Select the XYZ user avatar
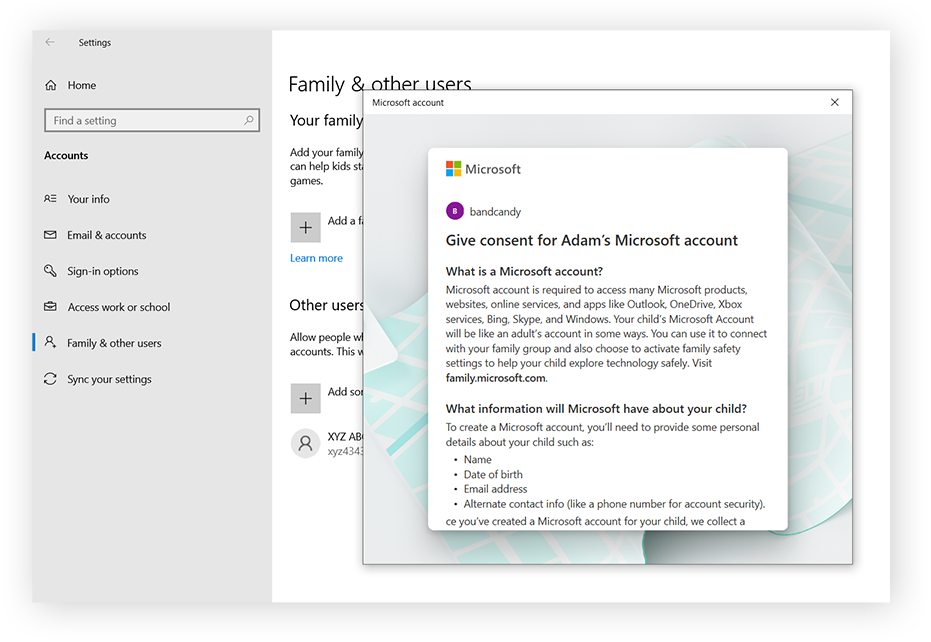This screenshot has height=642, width=931. [305, 443]
